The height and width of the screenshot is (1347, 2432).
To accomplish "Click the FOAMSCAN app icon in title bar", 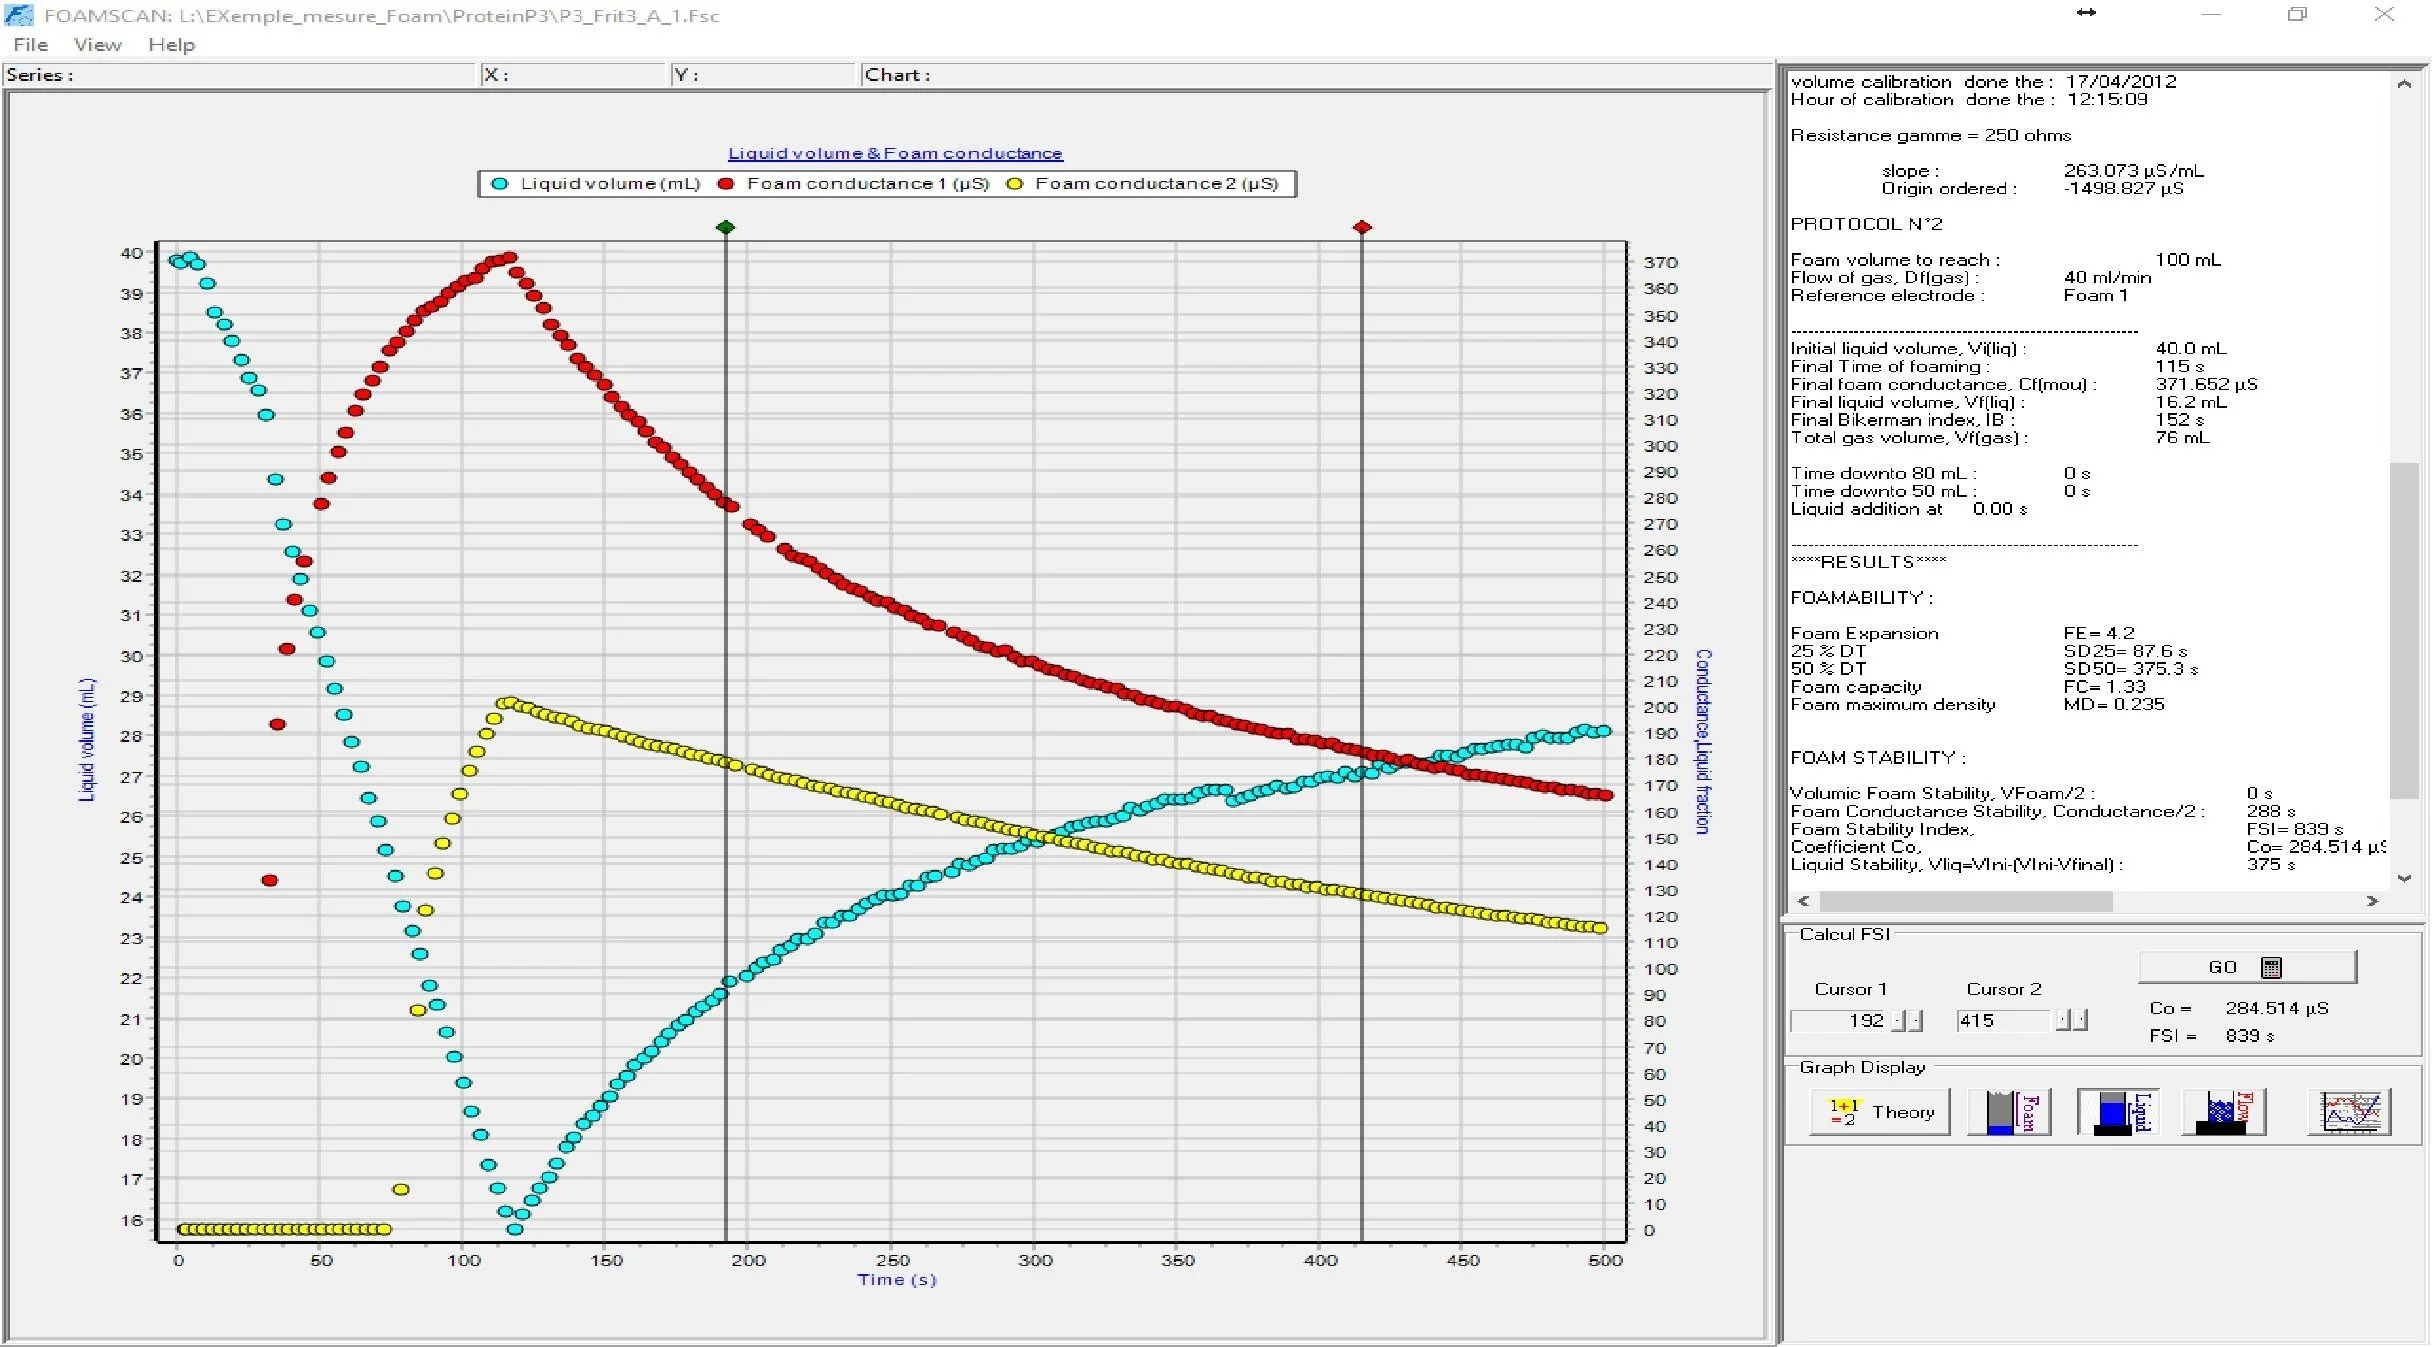I will point(19,15).
